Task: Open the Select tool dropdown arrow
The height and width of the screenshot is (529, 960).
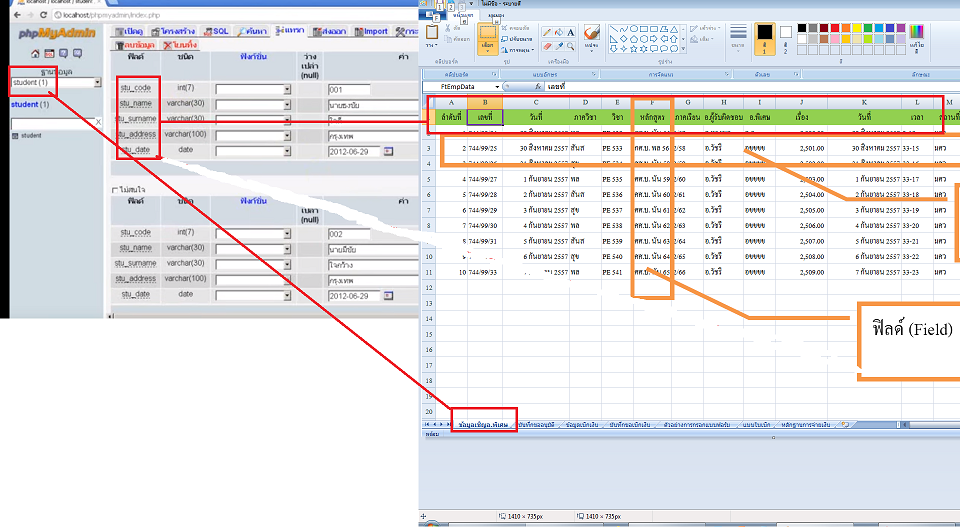Action: pos(487,51)
